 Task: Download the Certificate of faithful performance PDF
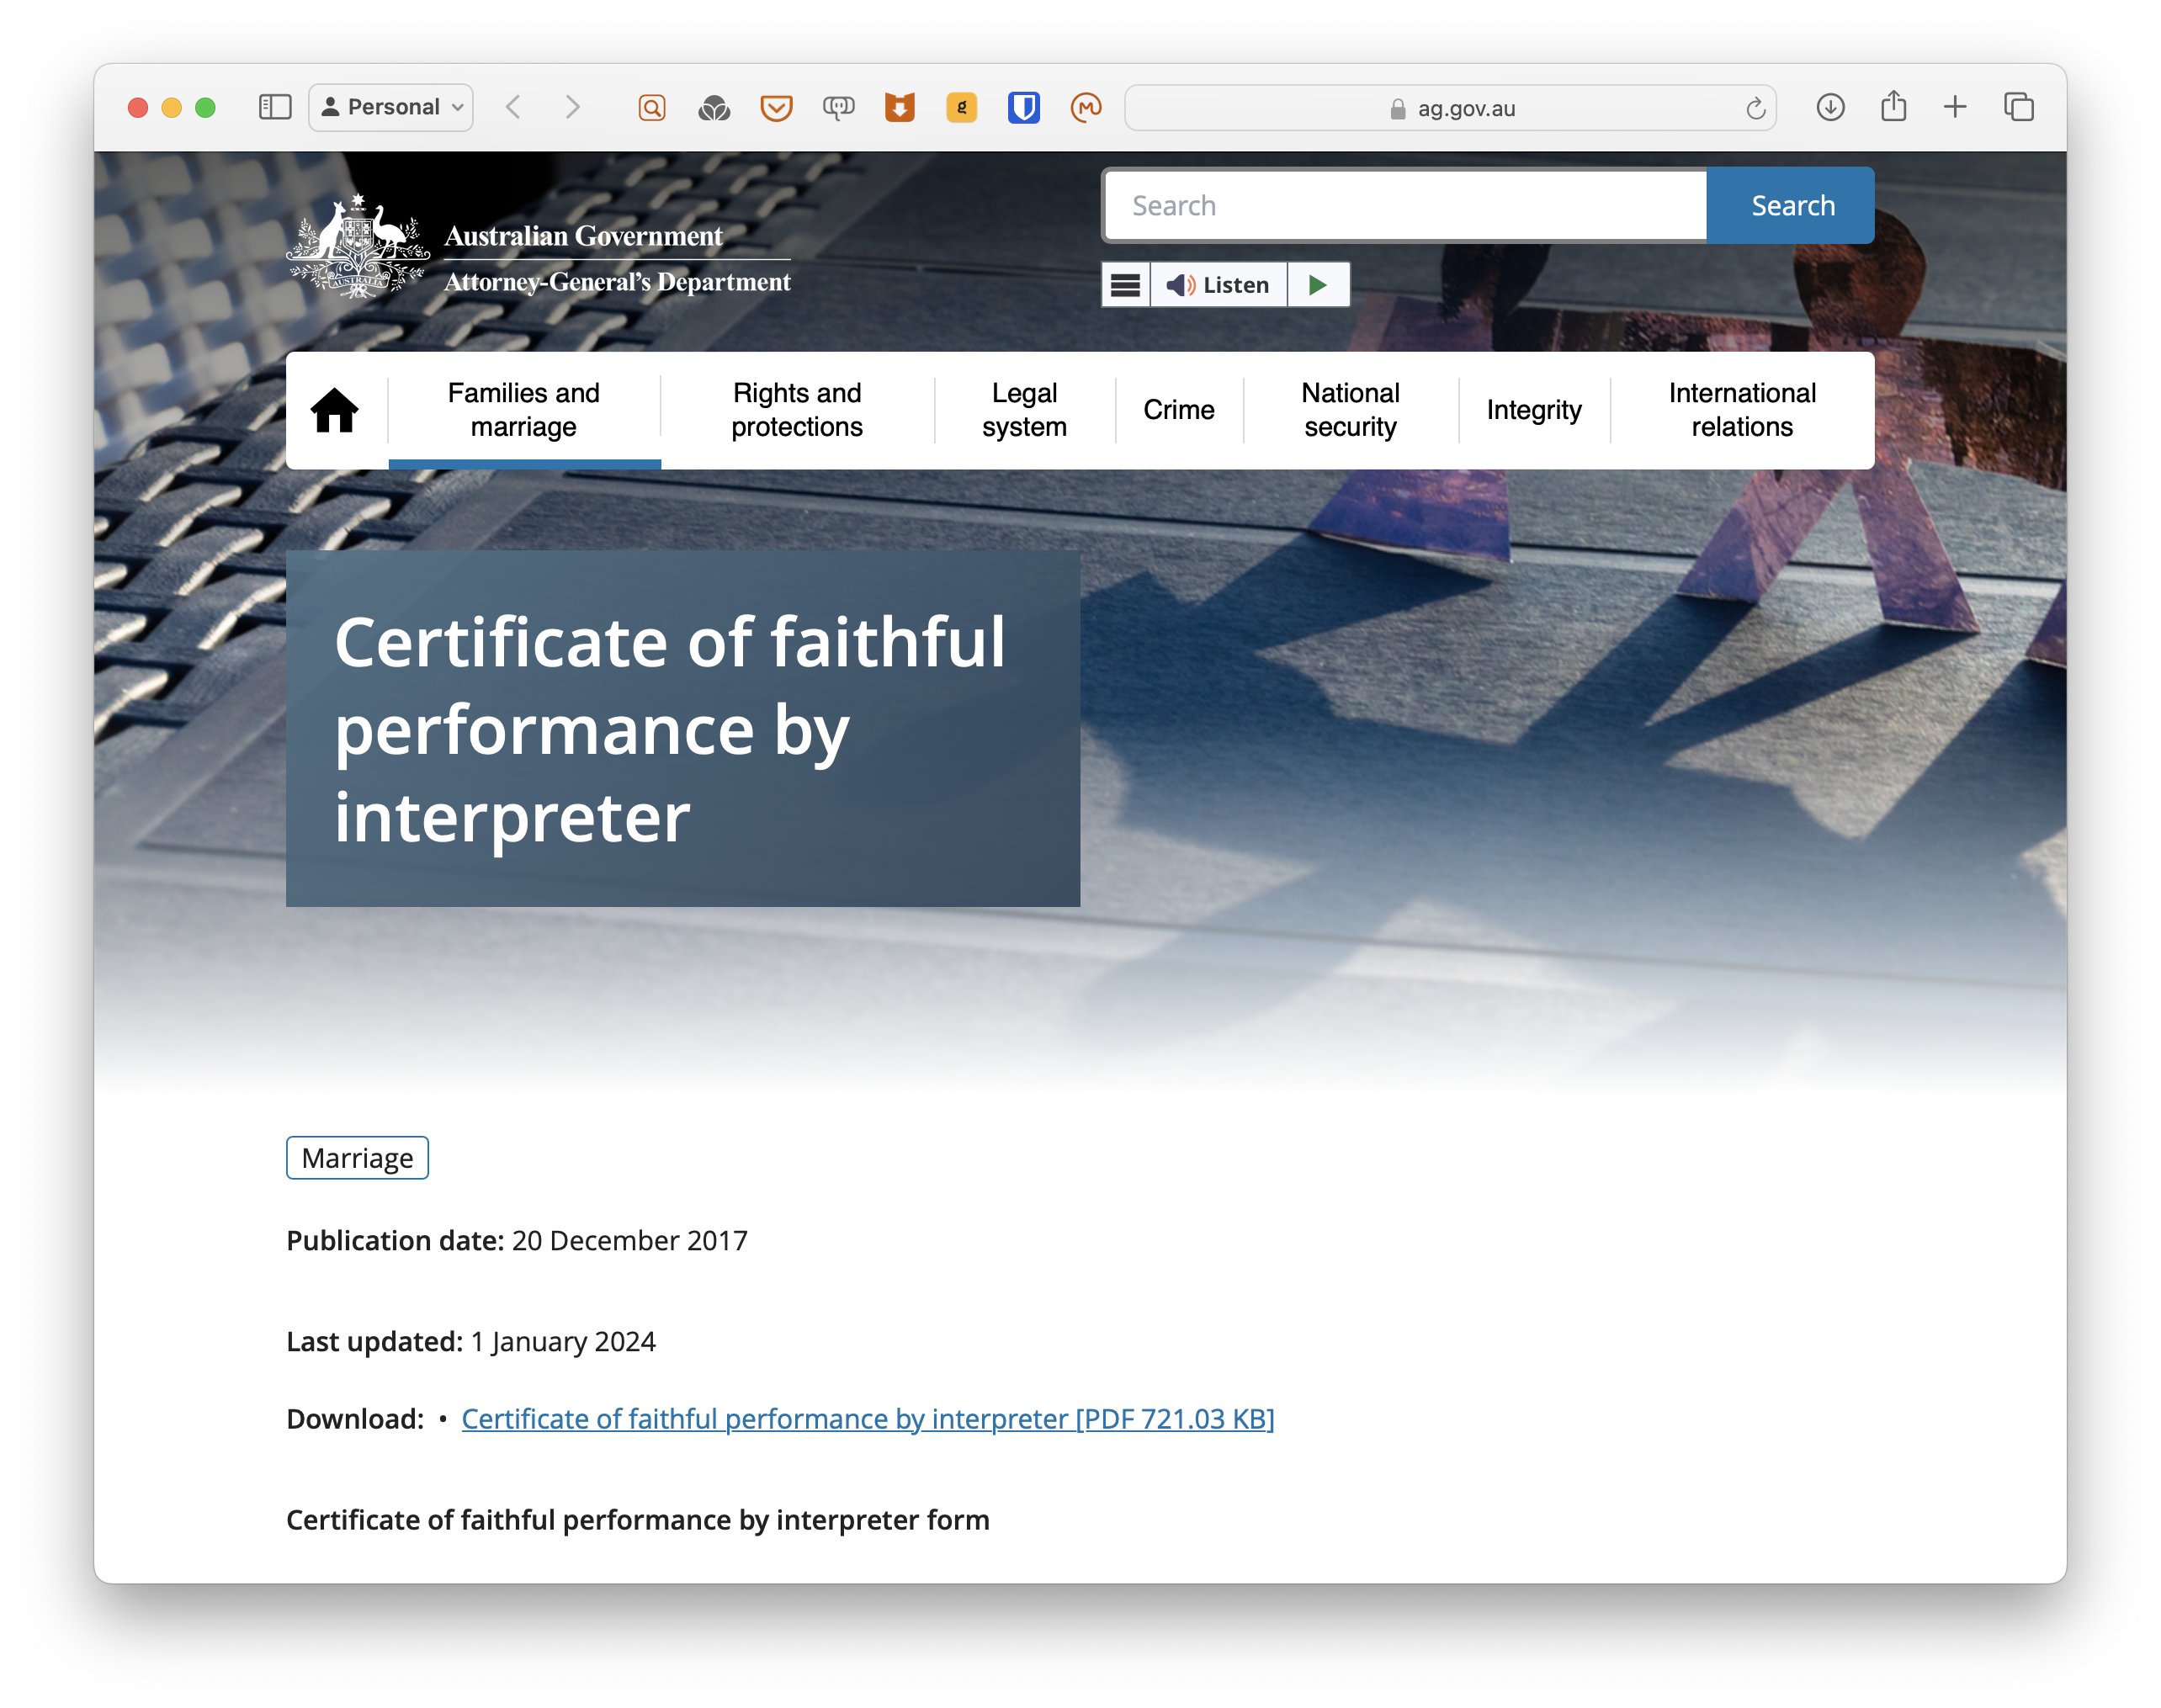coord(867,1418)
